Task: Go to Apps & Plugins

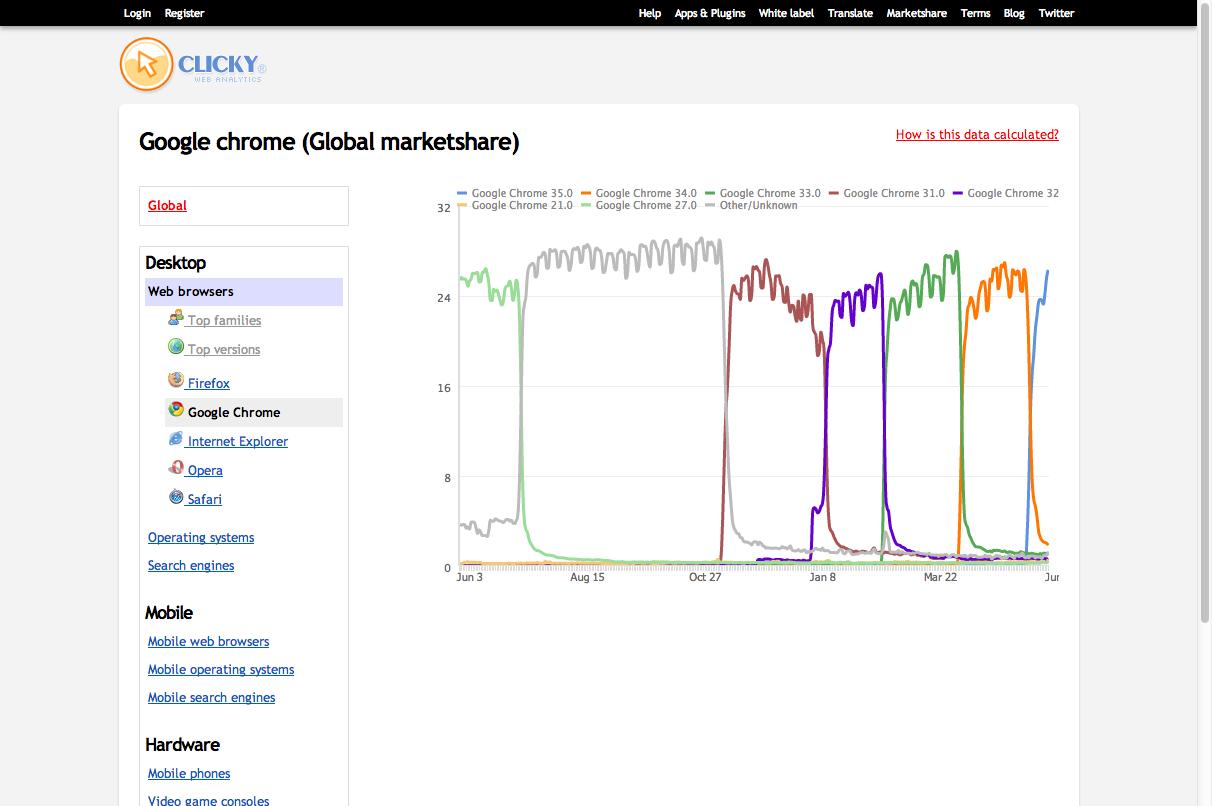Action: (710, 13)
